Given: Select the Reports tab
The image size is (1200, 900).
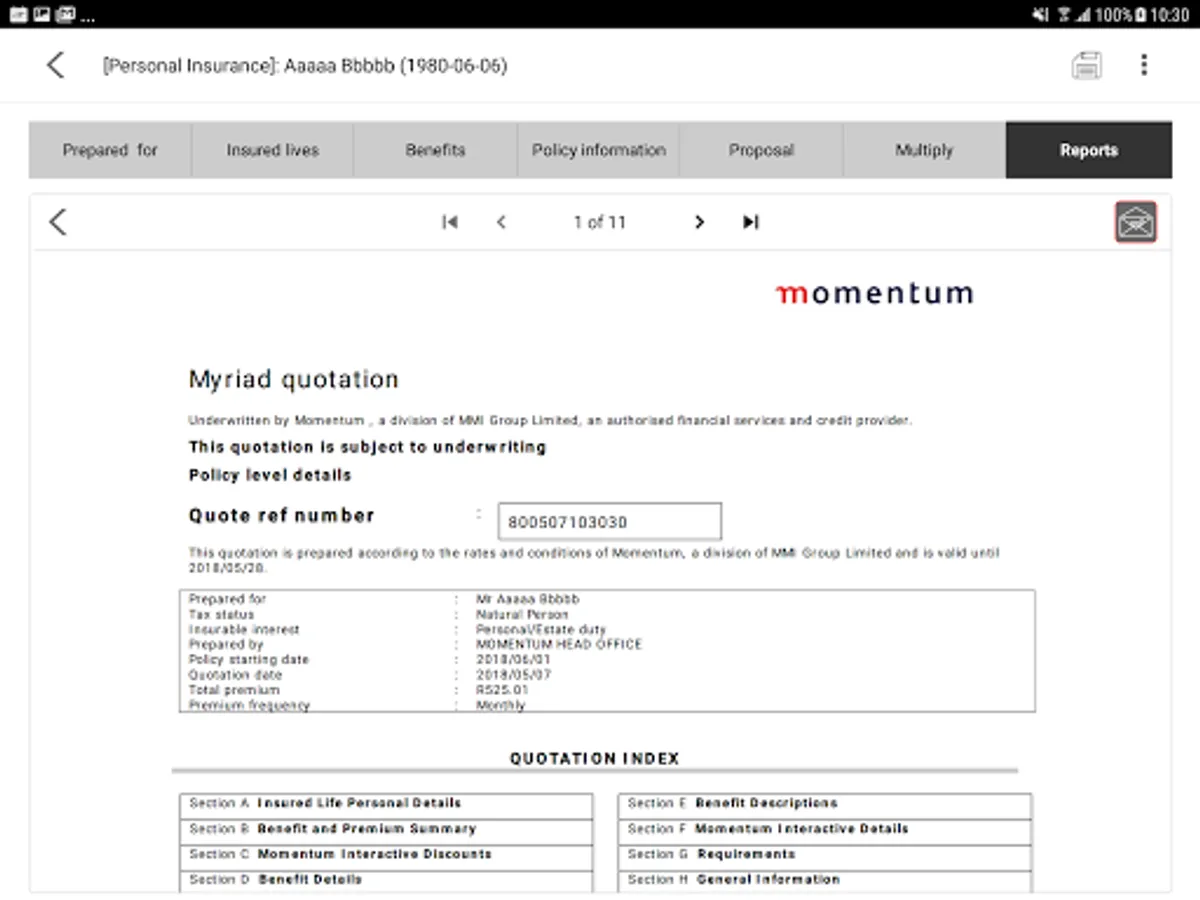Looking at the screenshot, I should point(1089,150).
